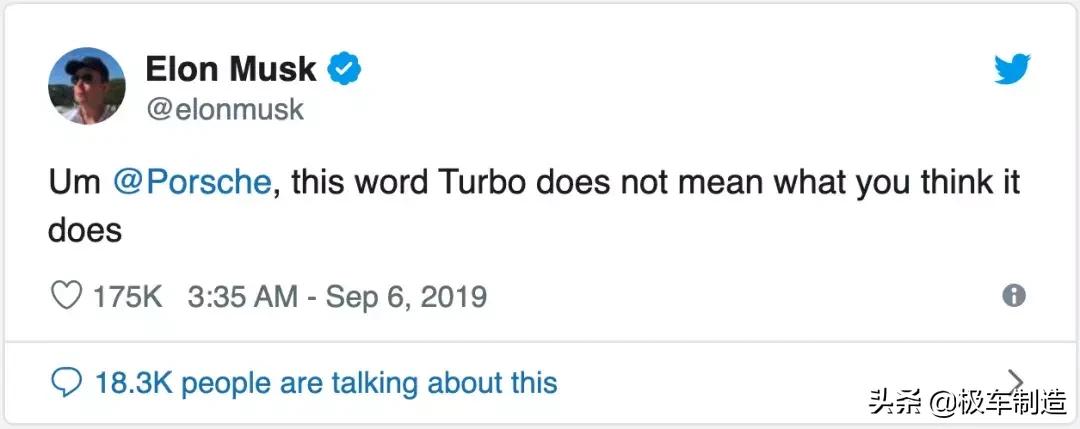1080x429 pixels.
Task: Click the reply speech bubble icon
Action: 66,381
